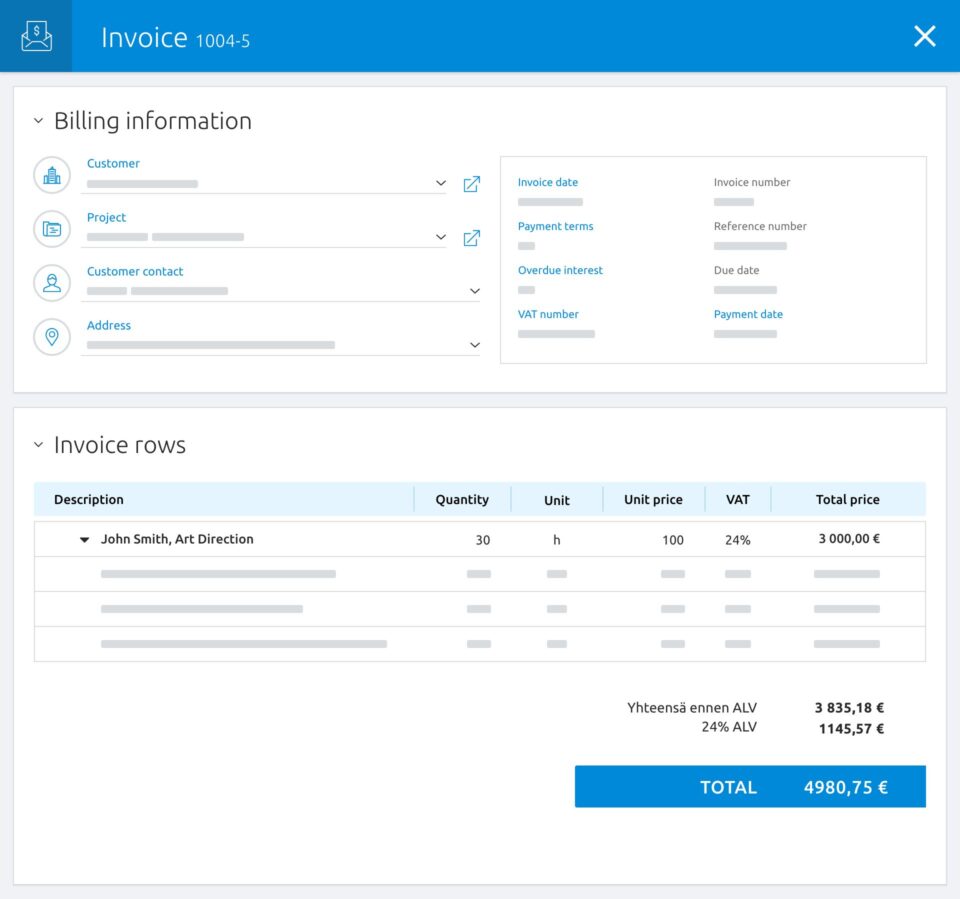Close the invoice window with X
This screenshot has height=899, width=960.
(x=924, y=36)
